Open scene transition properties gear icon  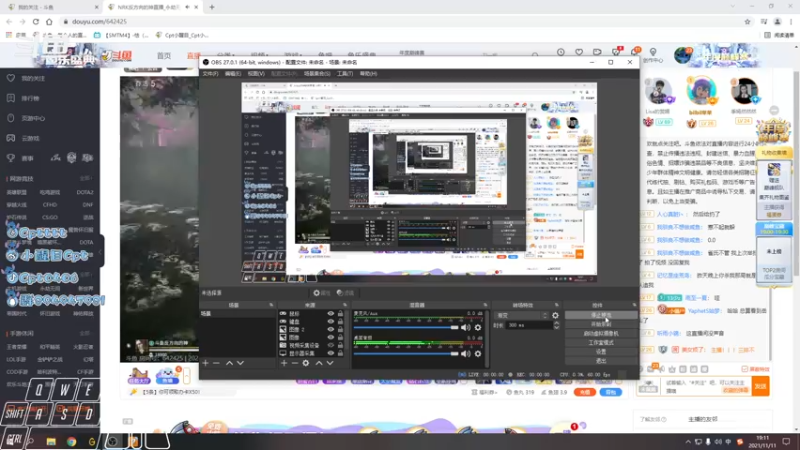[555, 316]
